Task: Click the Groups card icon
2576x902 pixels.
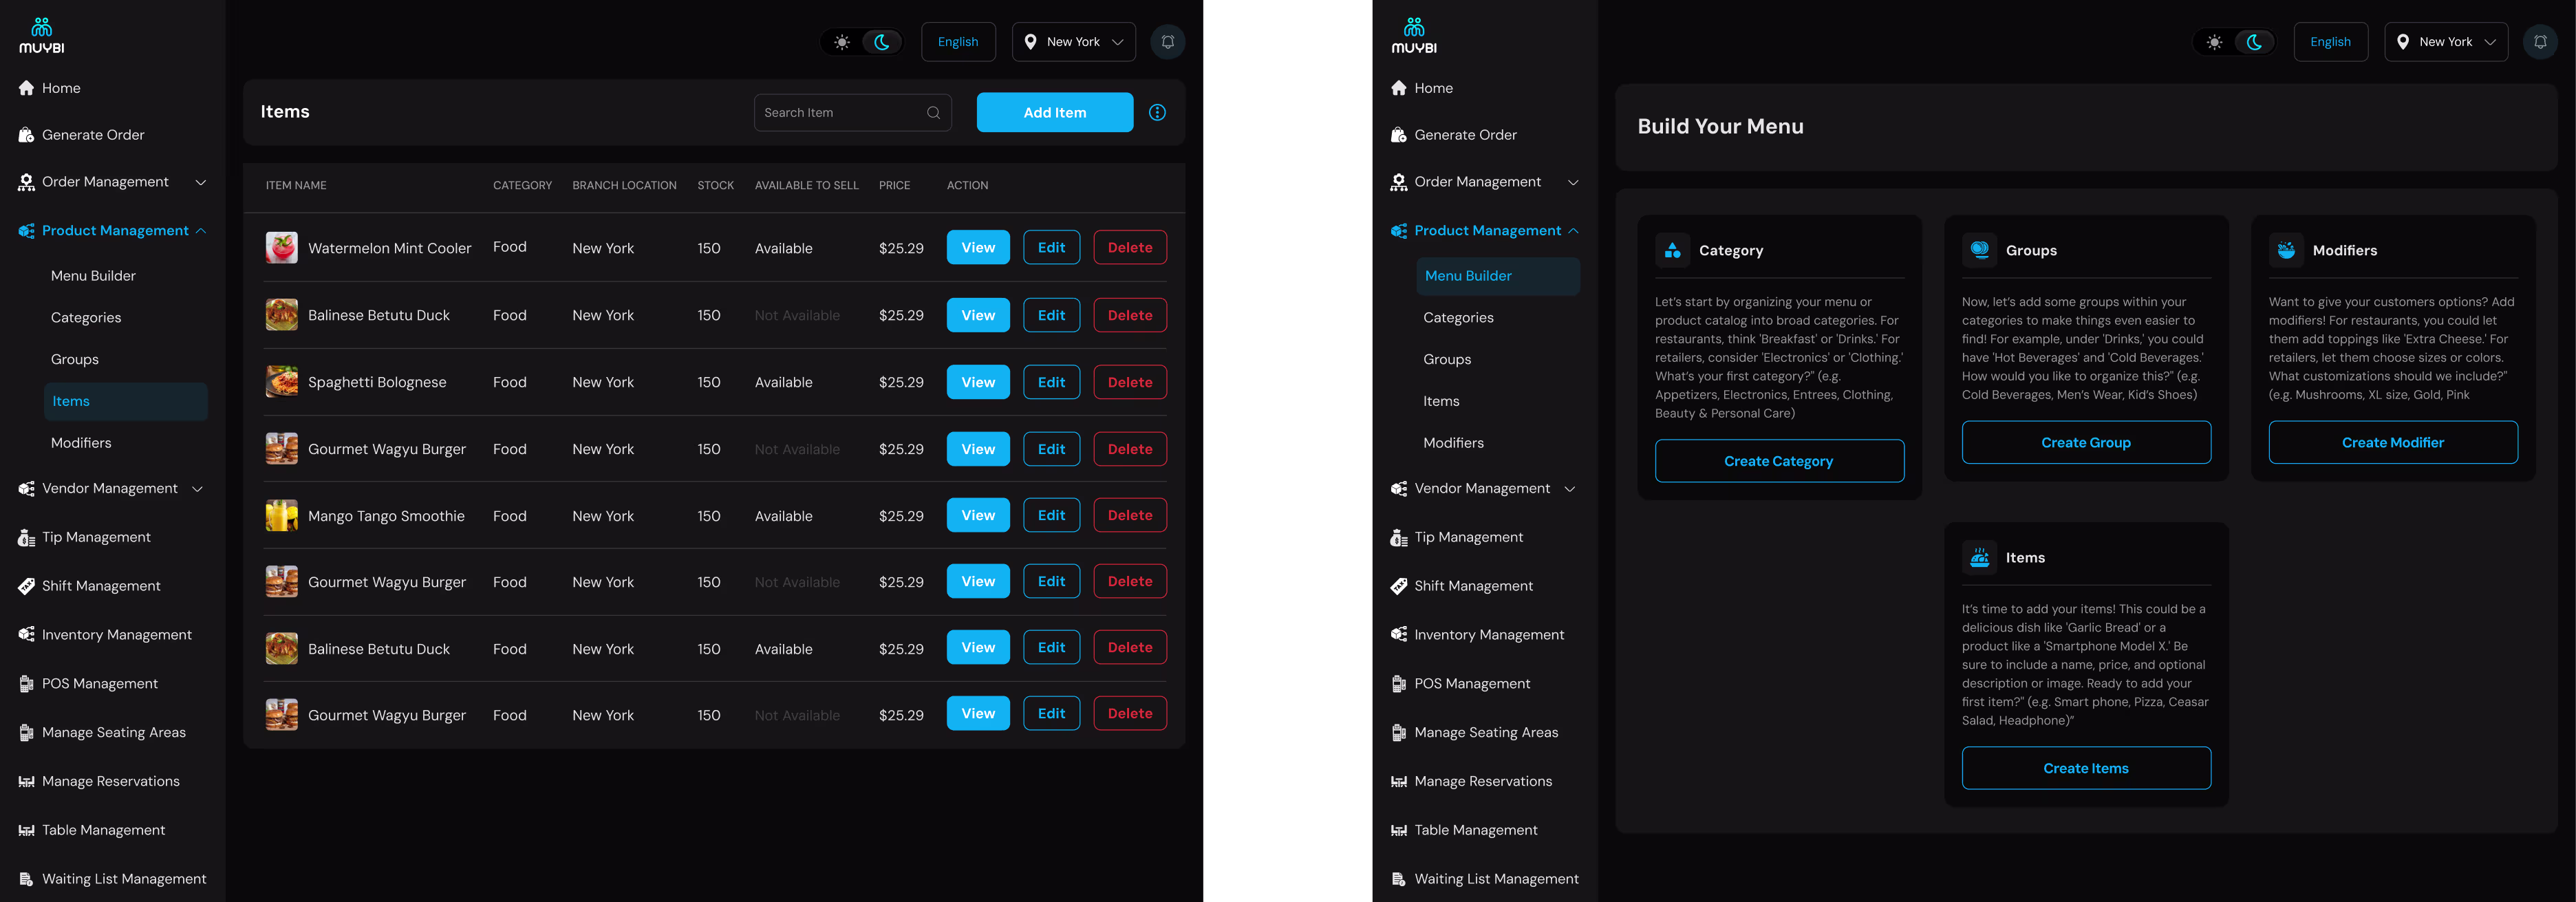Action: point(1979,250)
